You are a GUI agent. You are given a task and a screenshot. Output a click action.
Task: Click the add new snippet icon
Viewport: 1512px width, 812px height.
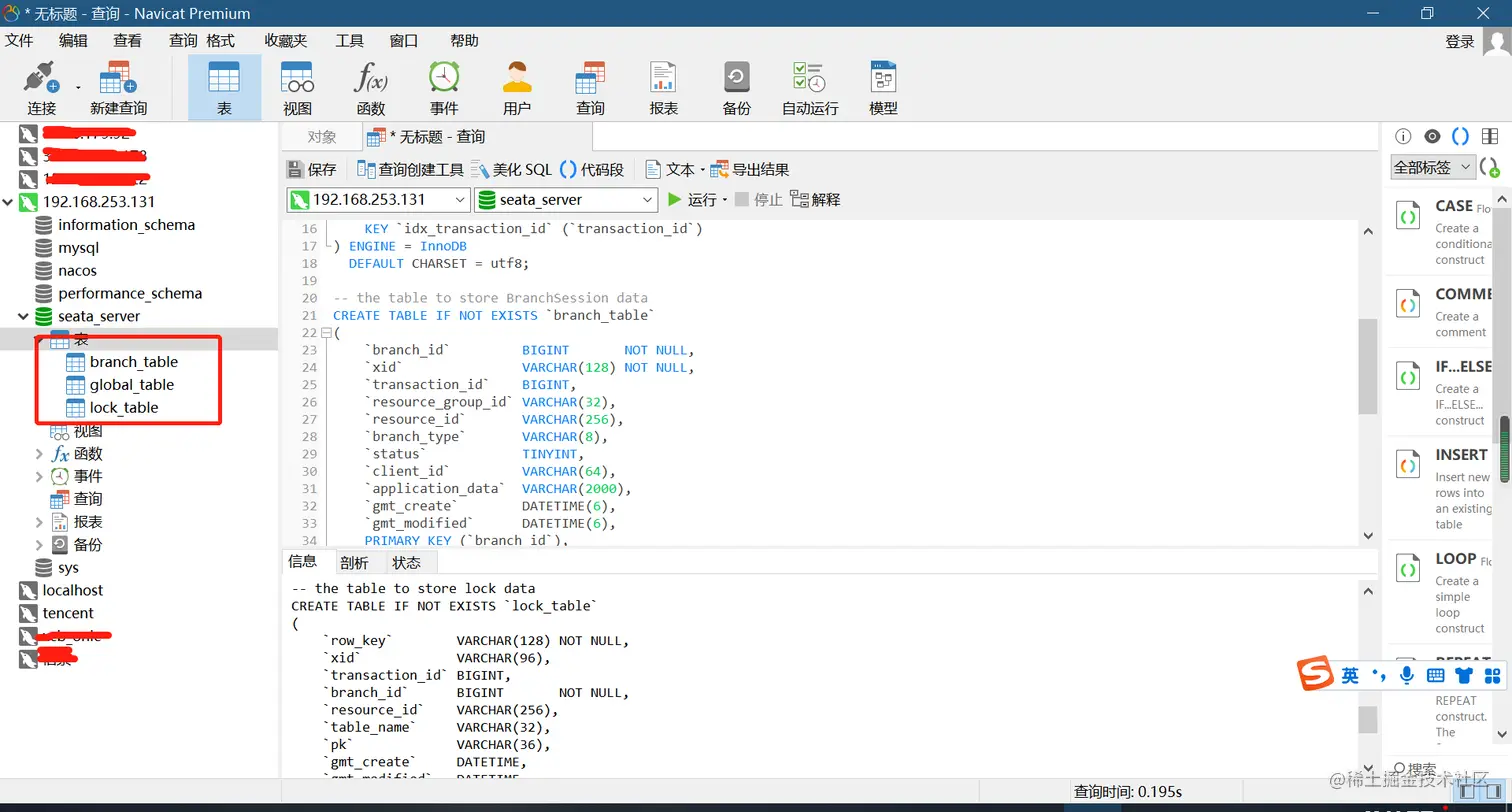tap(1489, 168)
